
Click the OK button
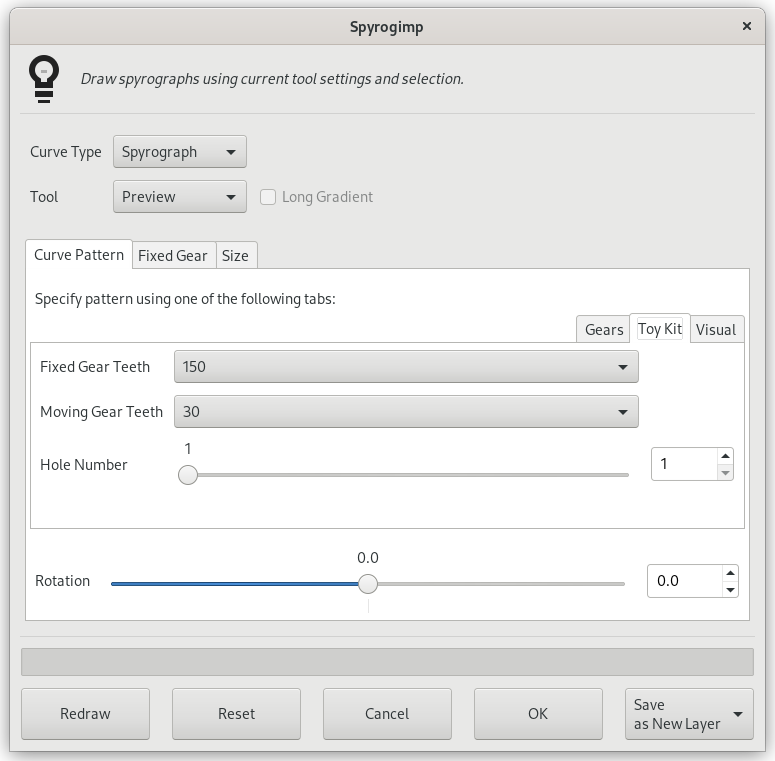538,714
